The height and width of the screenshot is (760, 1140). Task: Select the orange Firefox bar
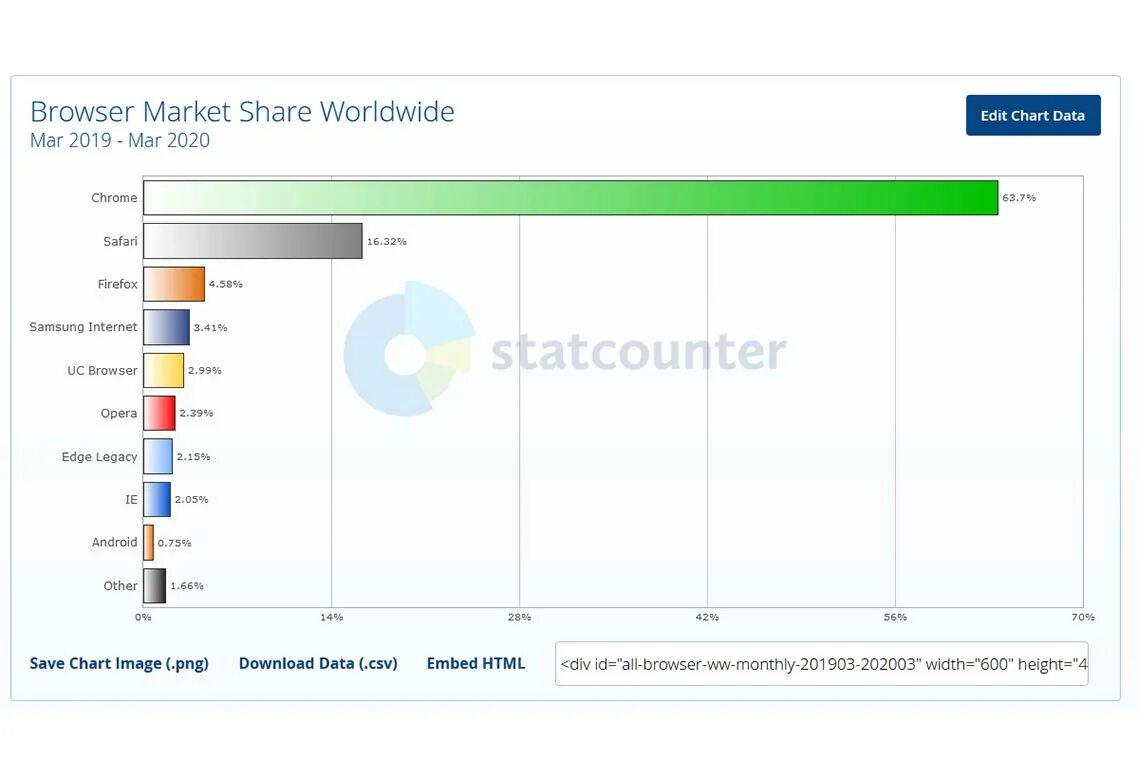(174, 284)
